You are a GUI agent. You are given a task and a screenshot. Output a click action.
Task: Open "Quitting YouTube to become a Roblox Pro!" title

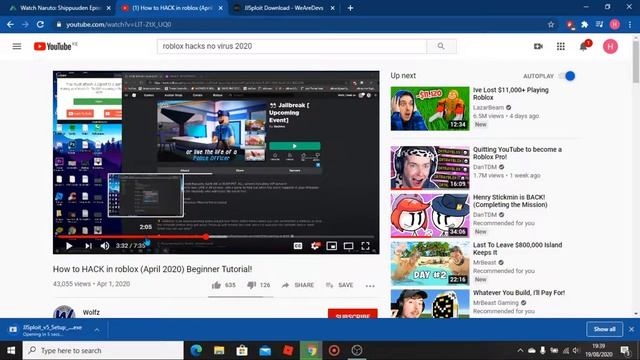coord(517,153)
